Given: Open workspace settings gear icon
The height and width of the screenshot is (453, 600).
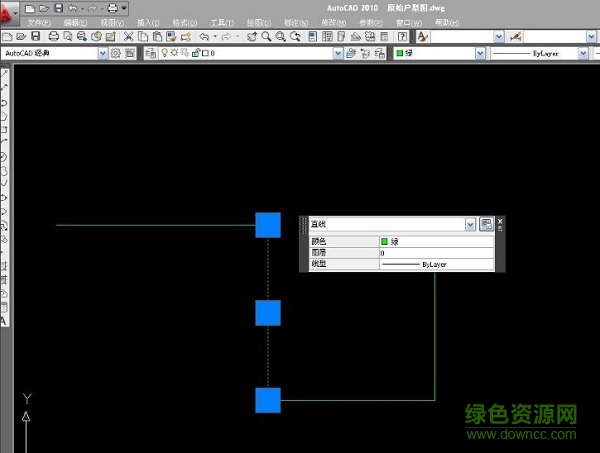Looking at the screenshot, I should pos(116,53).
